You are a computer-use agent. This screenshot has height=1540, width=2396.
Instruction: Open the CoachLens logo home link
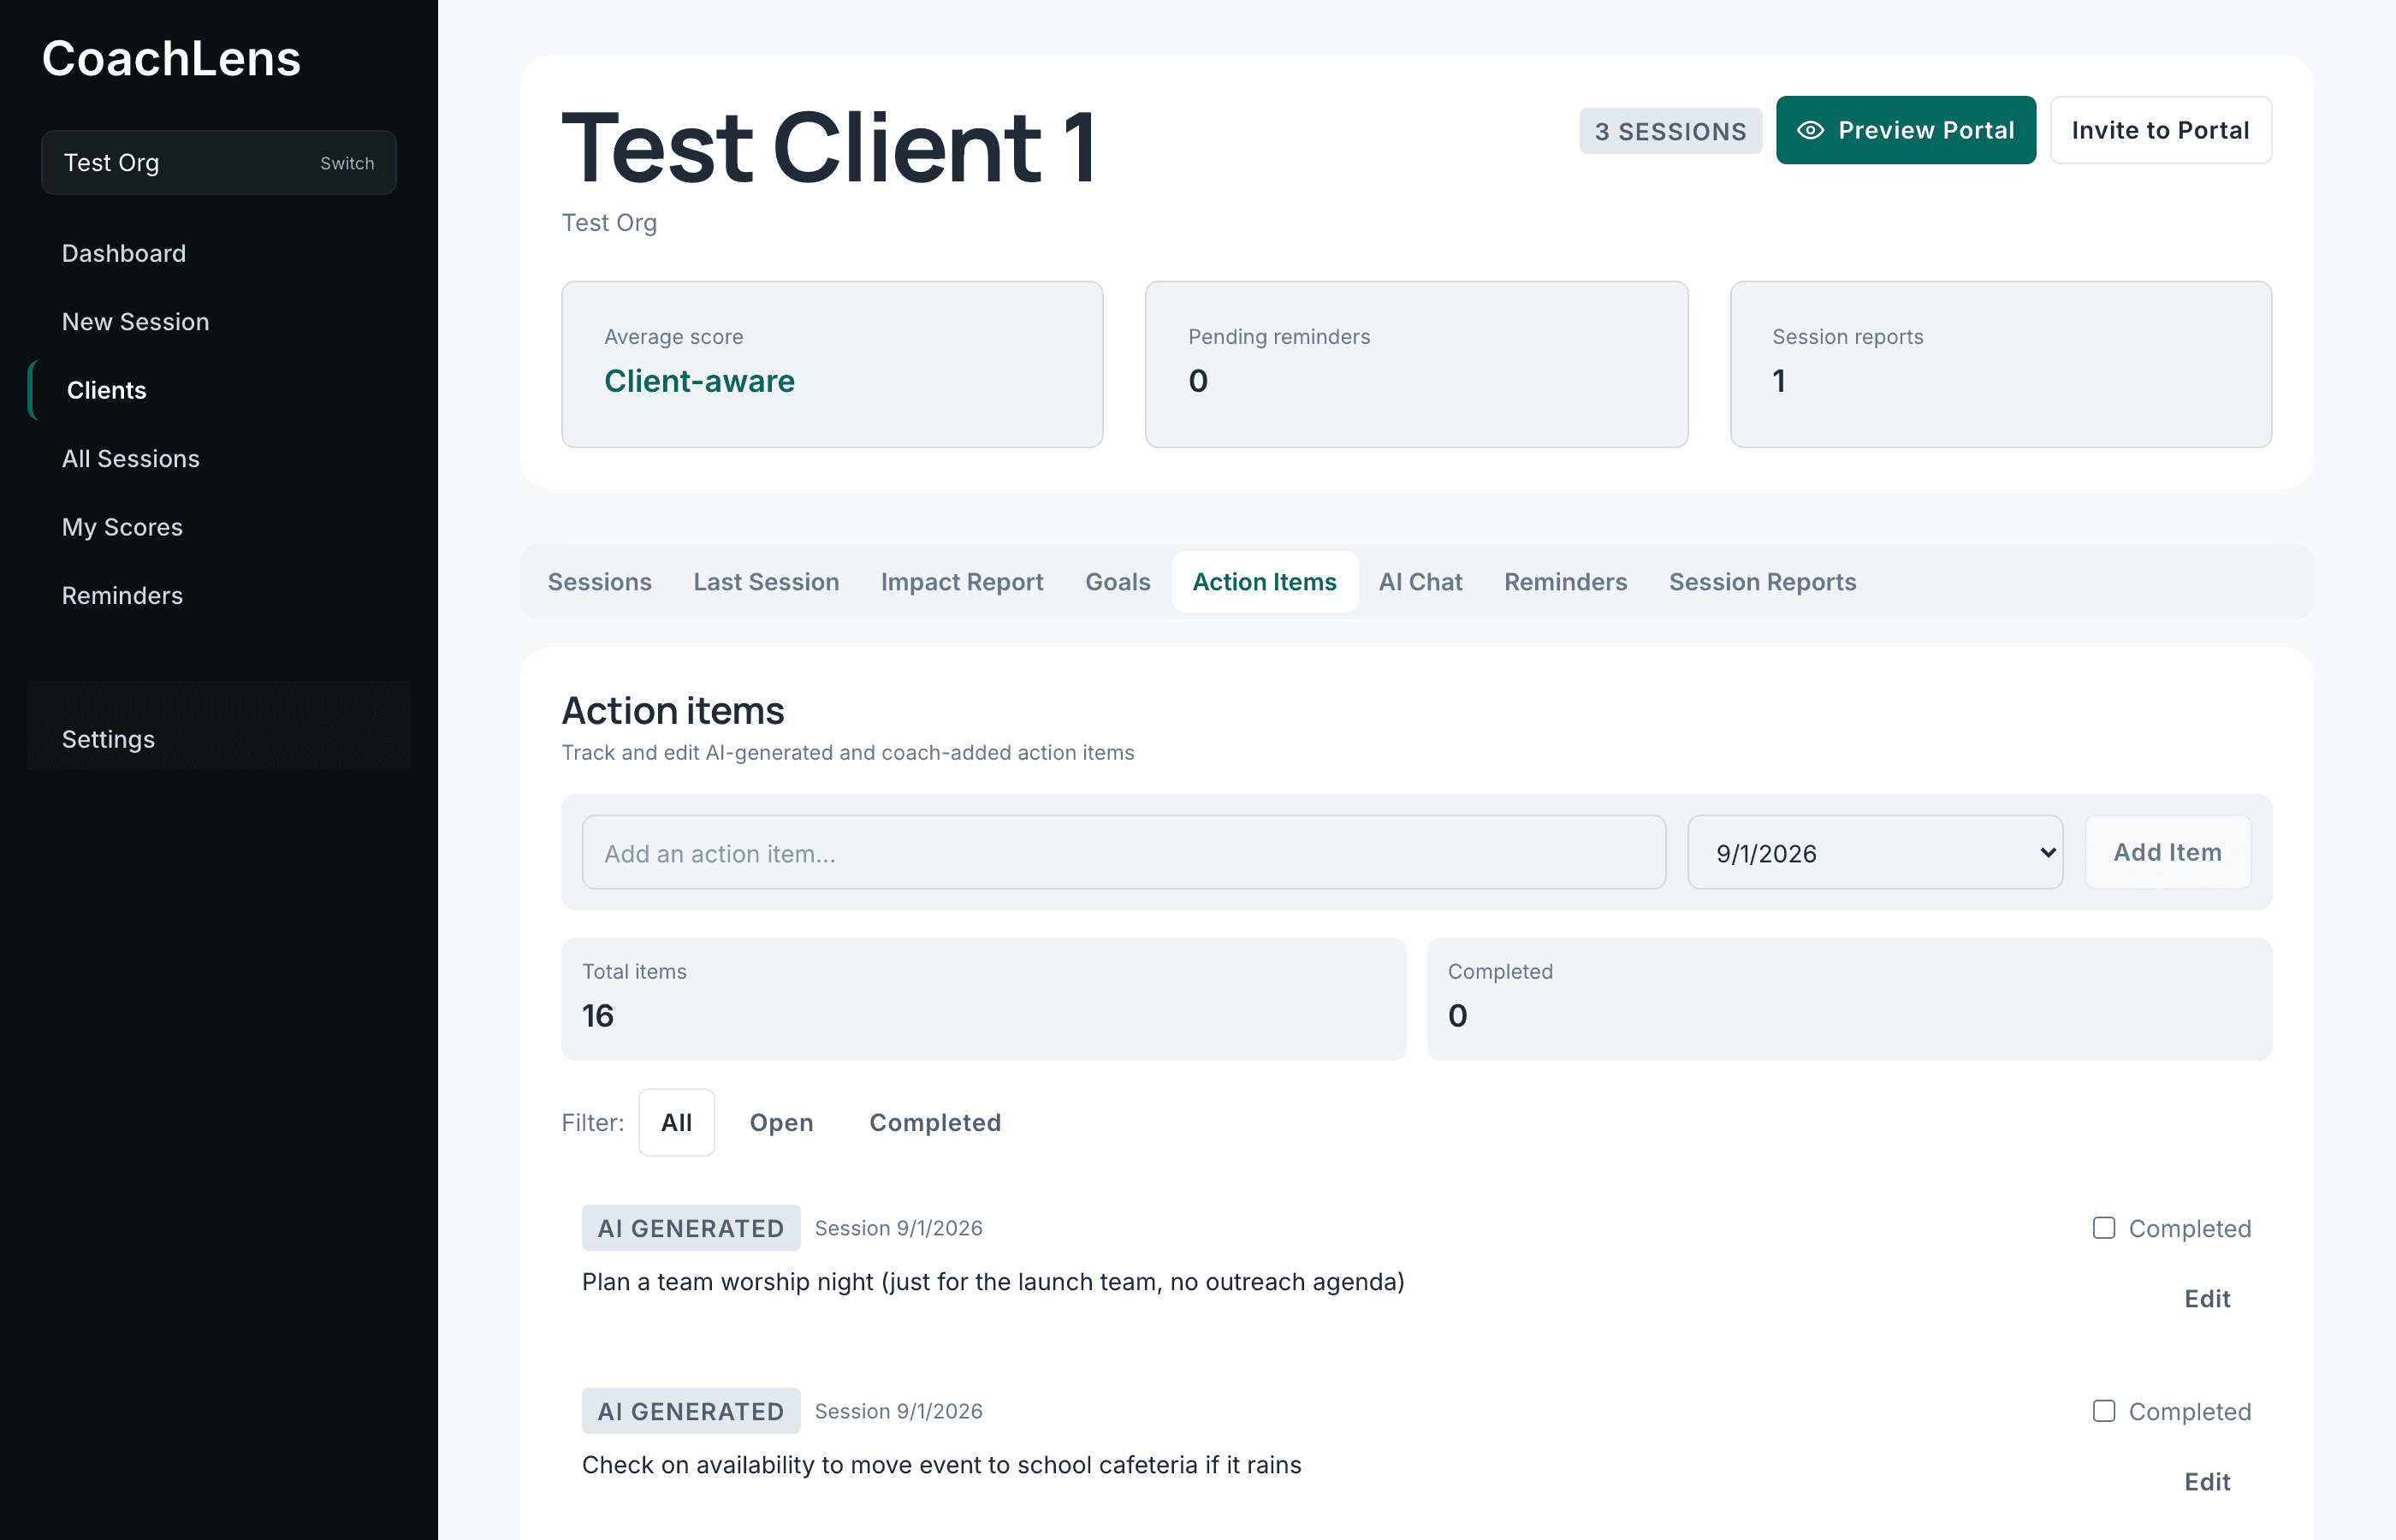171,58
